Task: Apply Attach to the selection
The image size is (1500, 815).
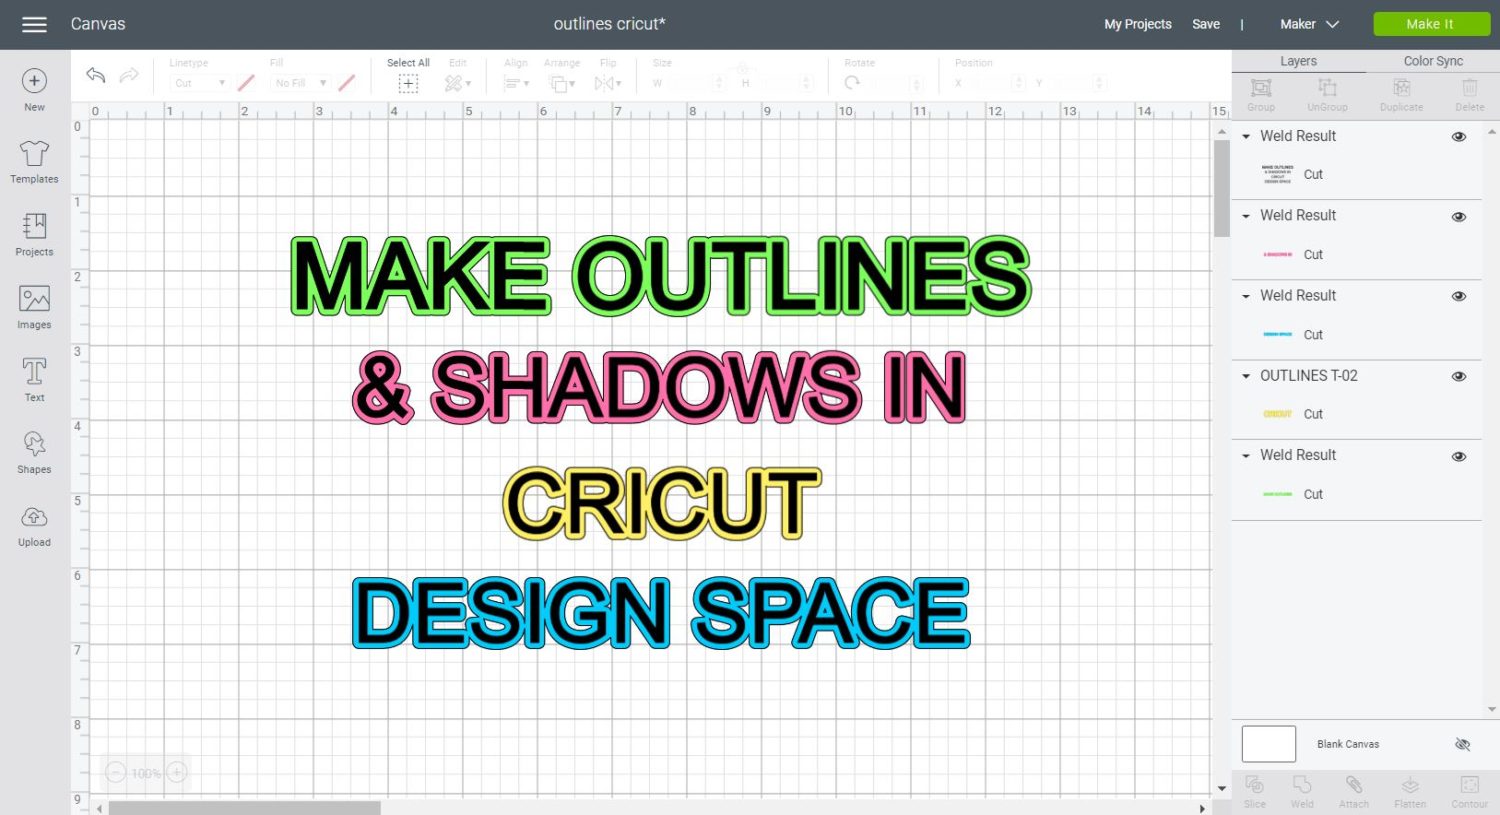Action: click(x=1355, y=790)
